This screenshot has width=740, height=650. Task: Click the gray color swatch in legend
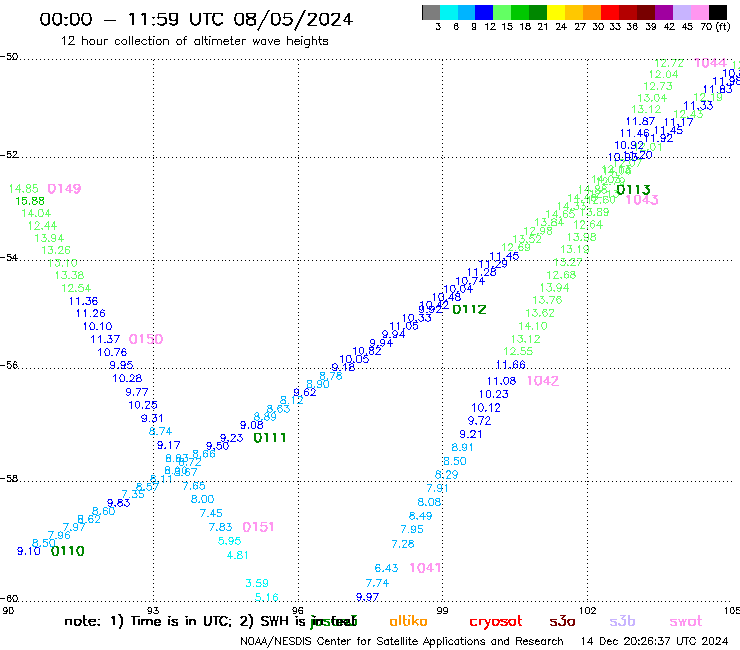[431, 12]
